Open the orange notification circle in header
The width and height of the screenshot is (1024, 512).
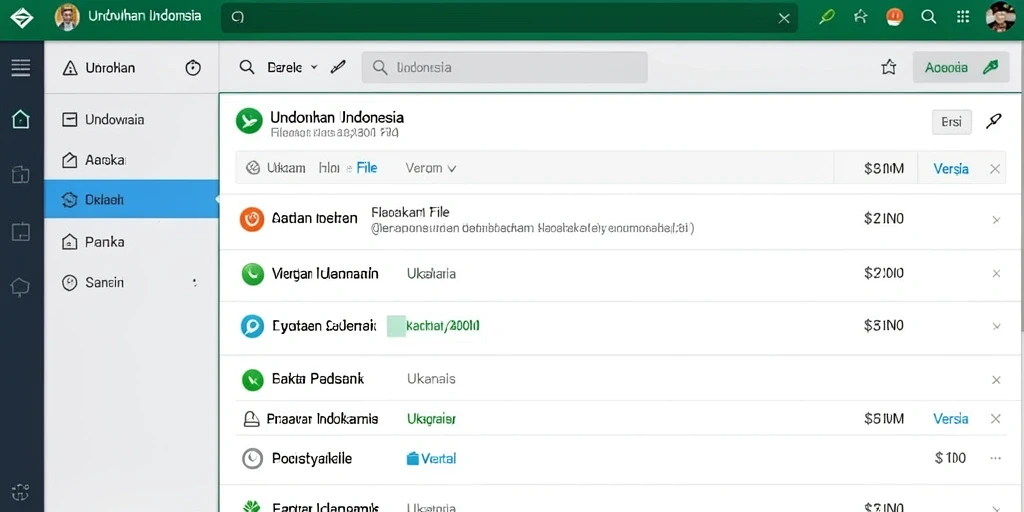(x=895, y=17)
